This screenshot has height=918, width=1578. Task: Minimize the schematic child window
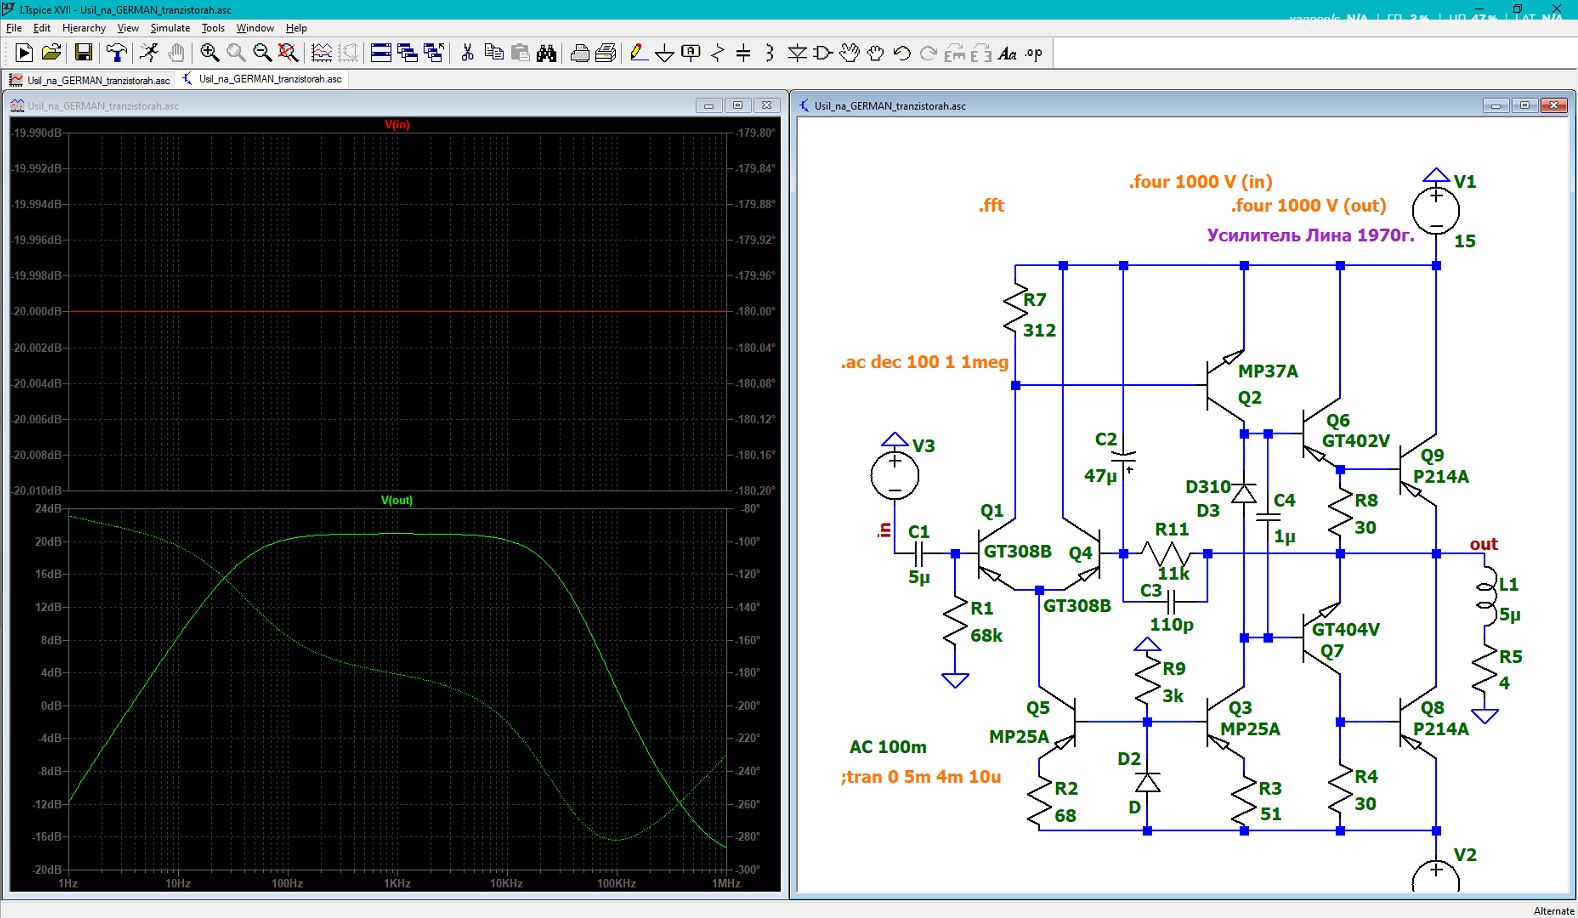[1496, 105]
